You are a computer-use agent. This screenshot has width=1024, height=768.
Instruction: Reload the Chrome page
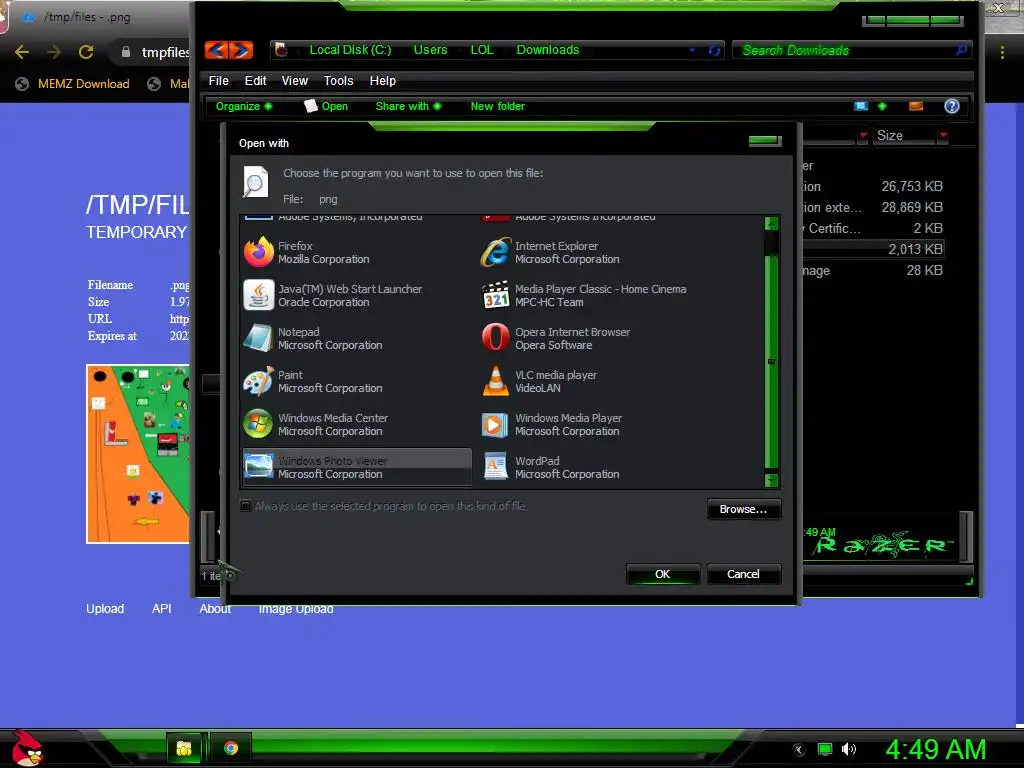86,52
